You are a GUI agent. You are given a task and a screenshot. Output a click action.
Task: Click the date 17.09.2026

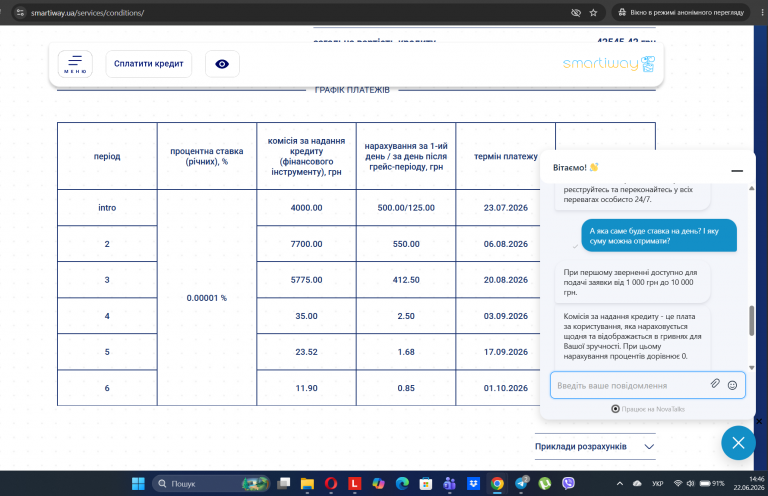tap(505, 352)
